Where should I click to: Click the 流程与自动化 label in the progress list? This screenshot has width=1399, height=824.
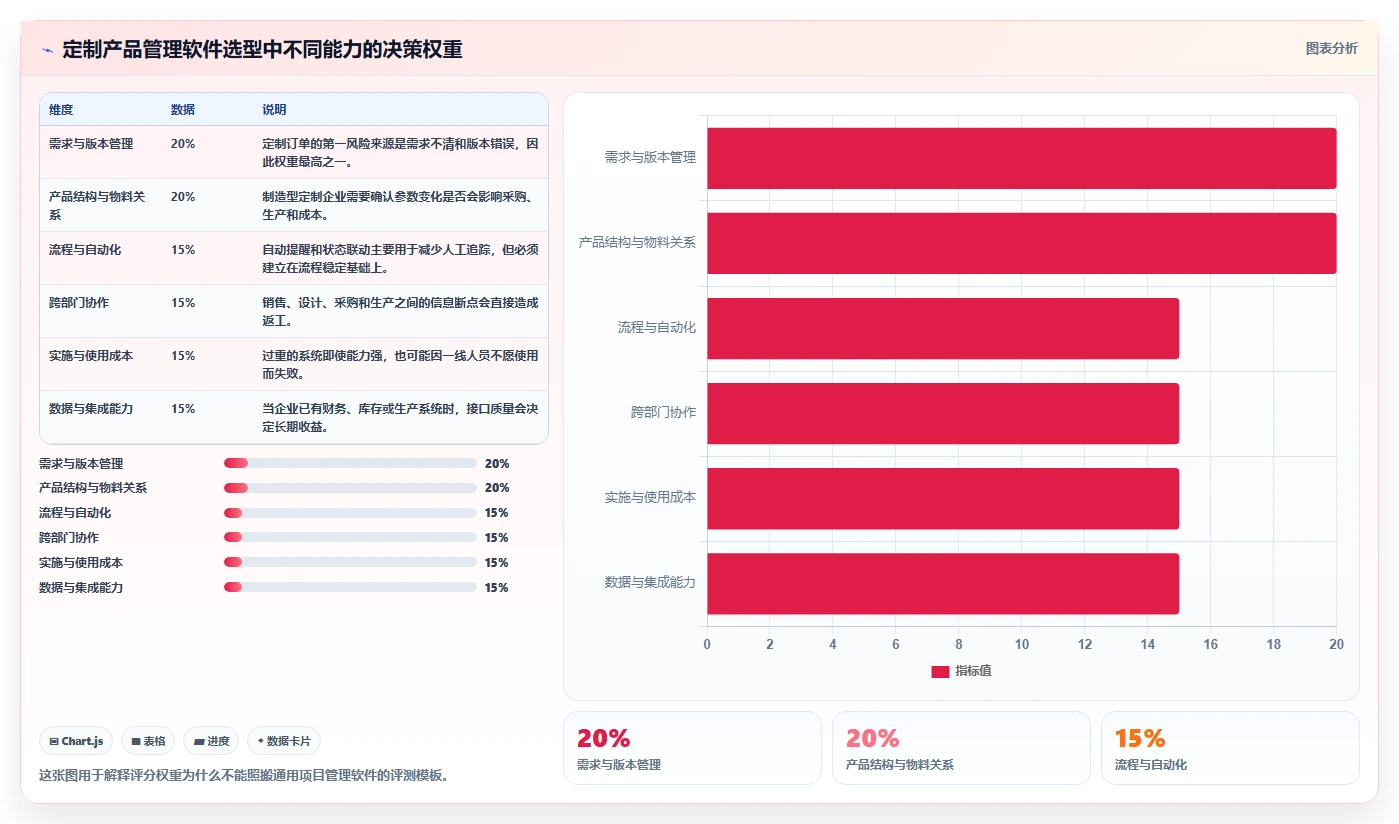[x=75, y=513]
